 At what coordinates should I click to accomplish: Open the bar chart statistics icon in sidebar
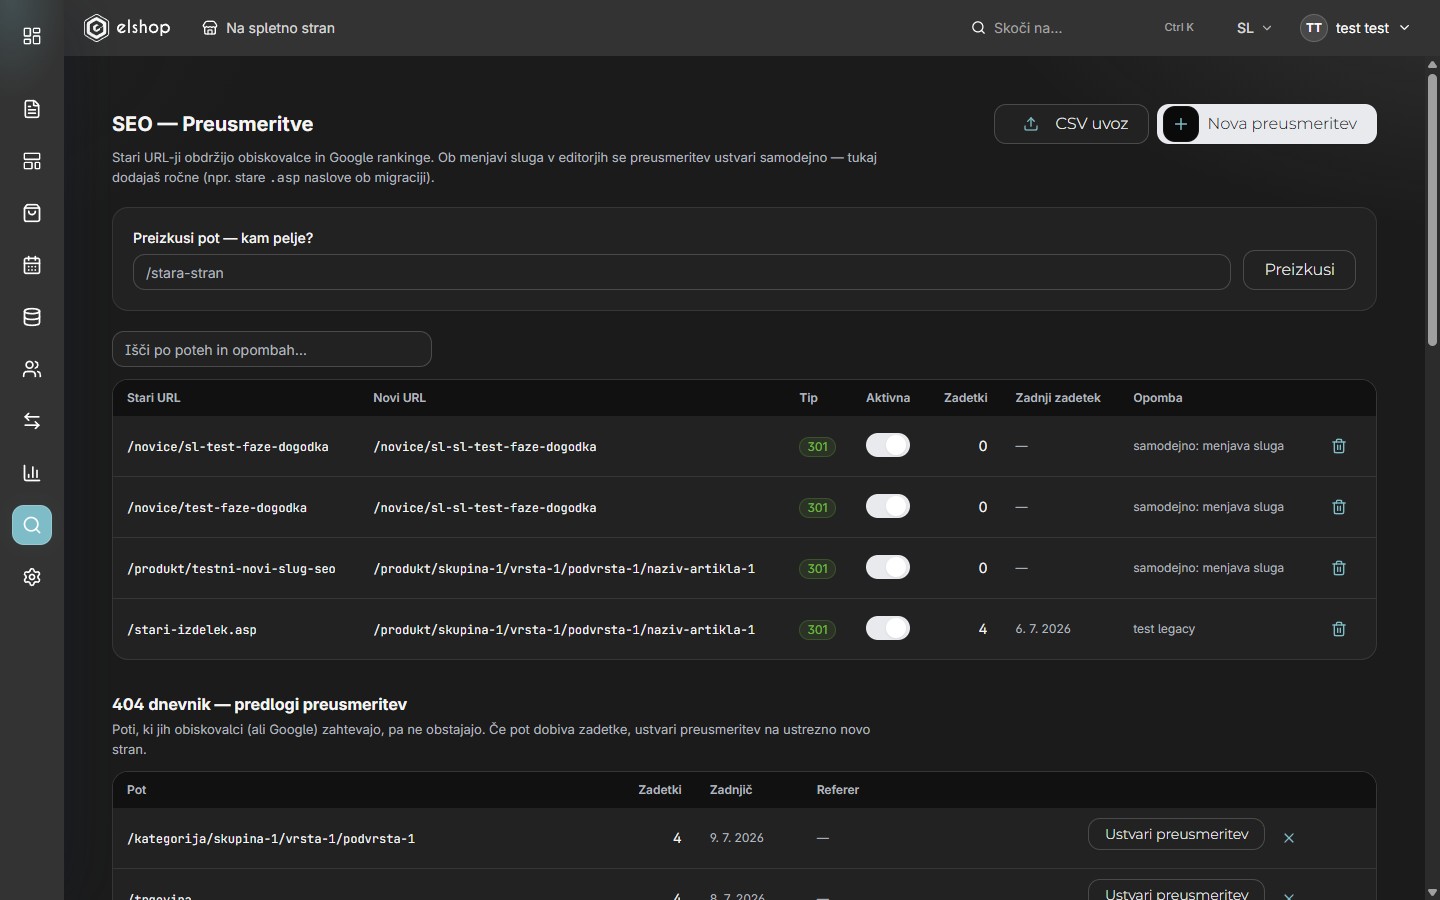[x=32, y=473]
